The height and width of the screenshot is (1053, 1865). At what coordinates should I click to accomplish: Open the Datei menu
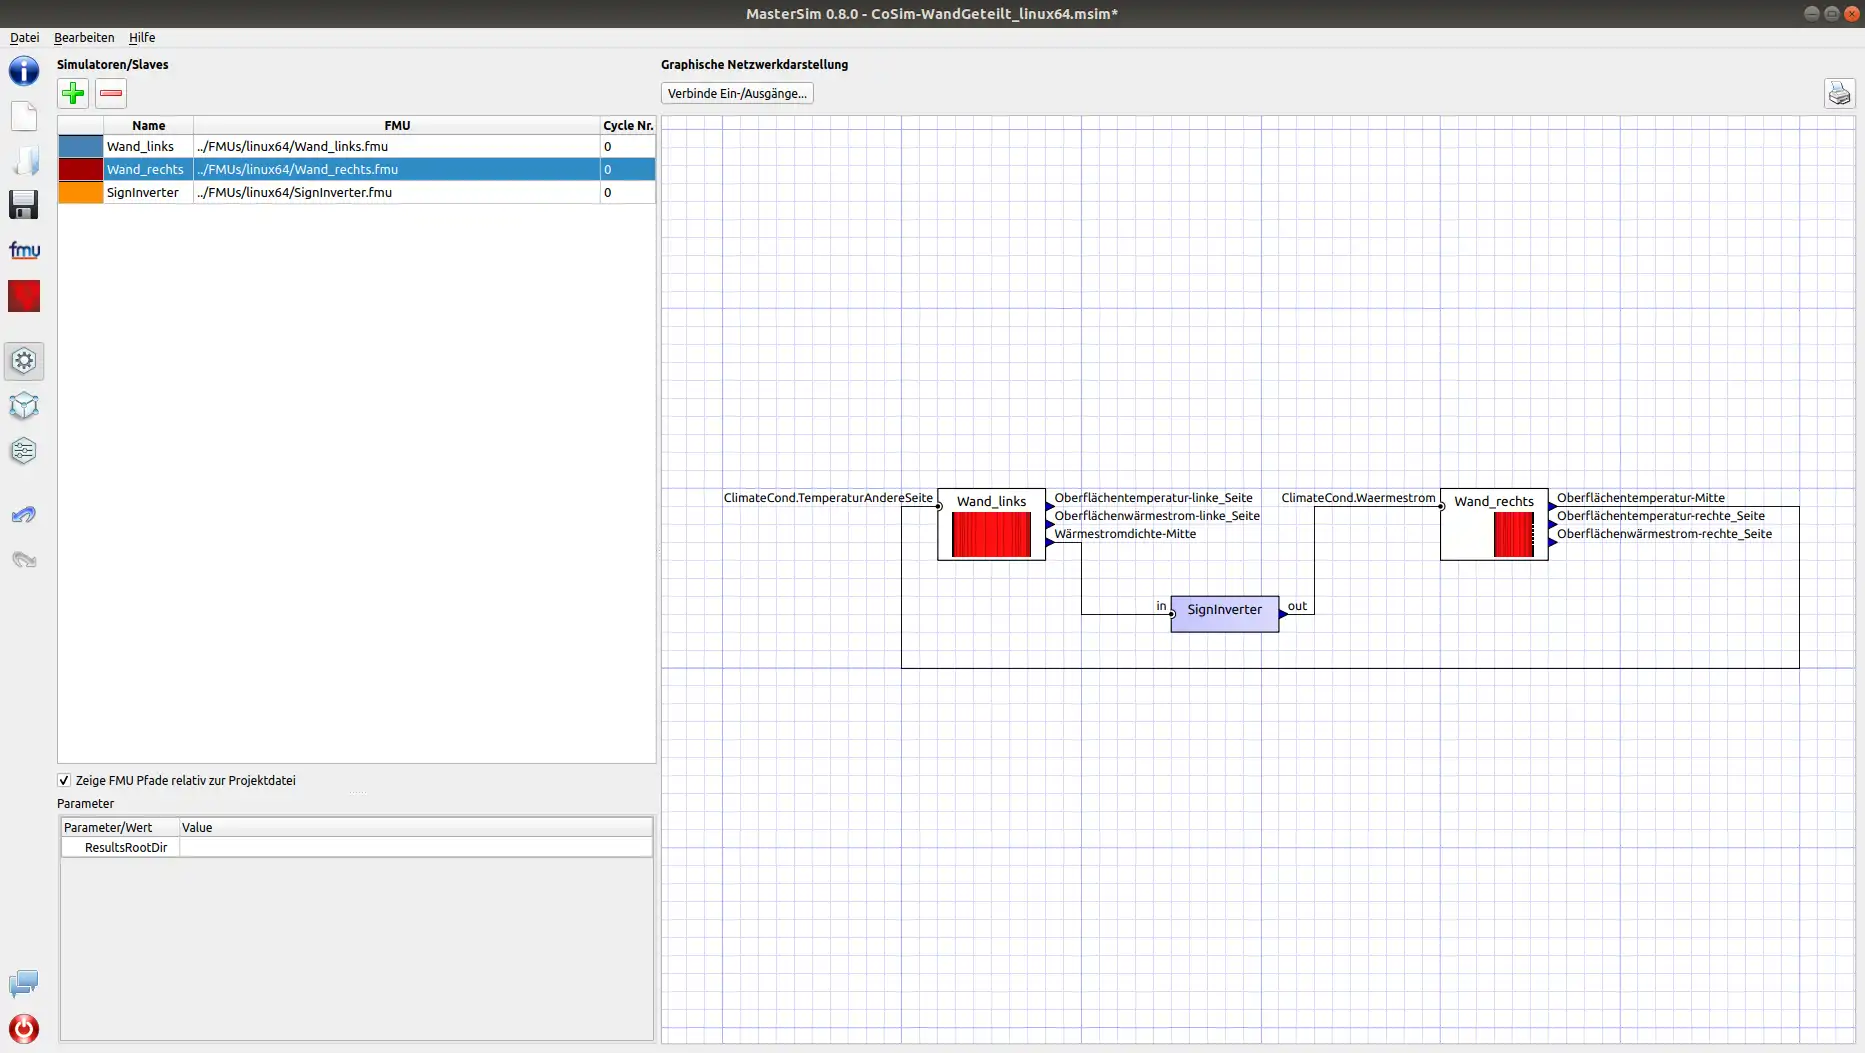24,38
